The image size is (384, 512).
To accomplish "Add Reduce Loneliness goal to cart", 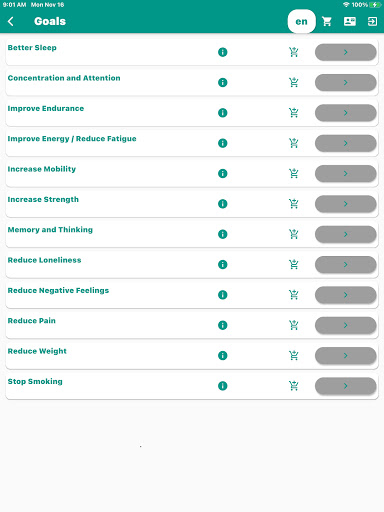I will coord(294,265).
